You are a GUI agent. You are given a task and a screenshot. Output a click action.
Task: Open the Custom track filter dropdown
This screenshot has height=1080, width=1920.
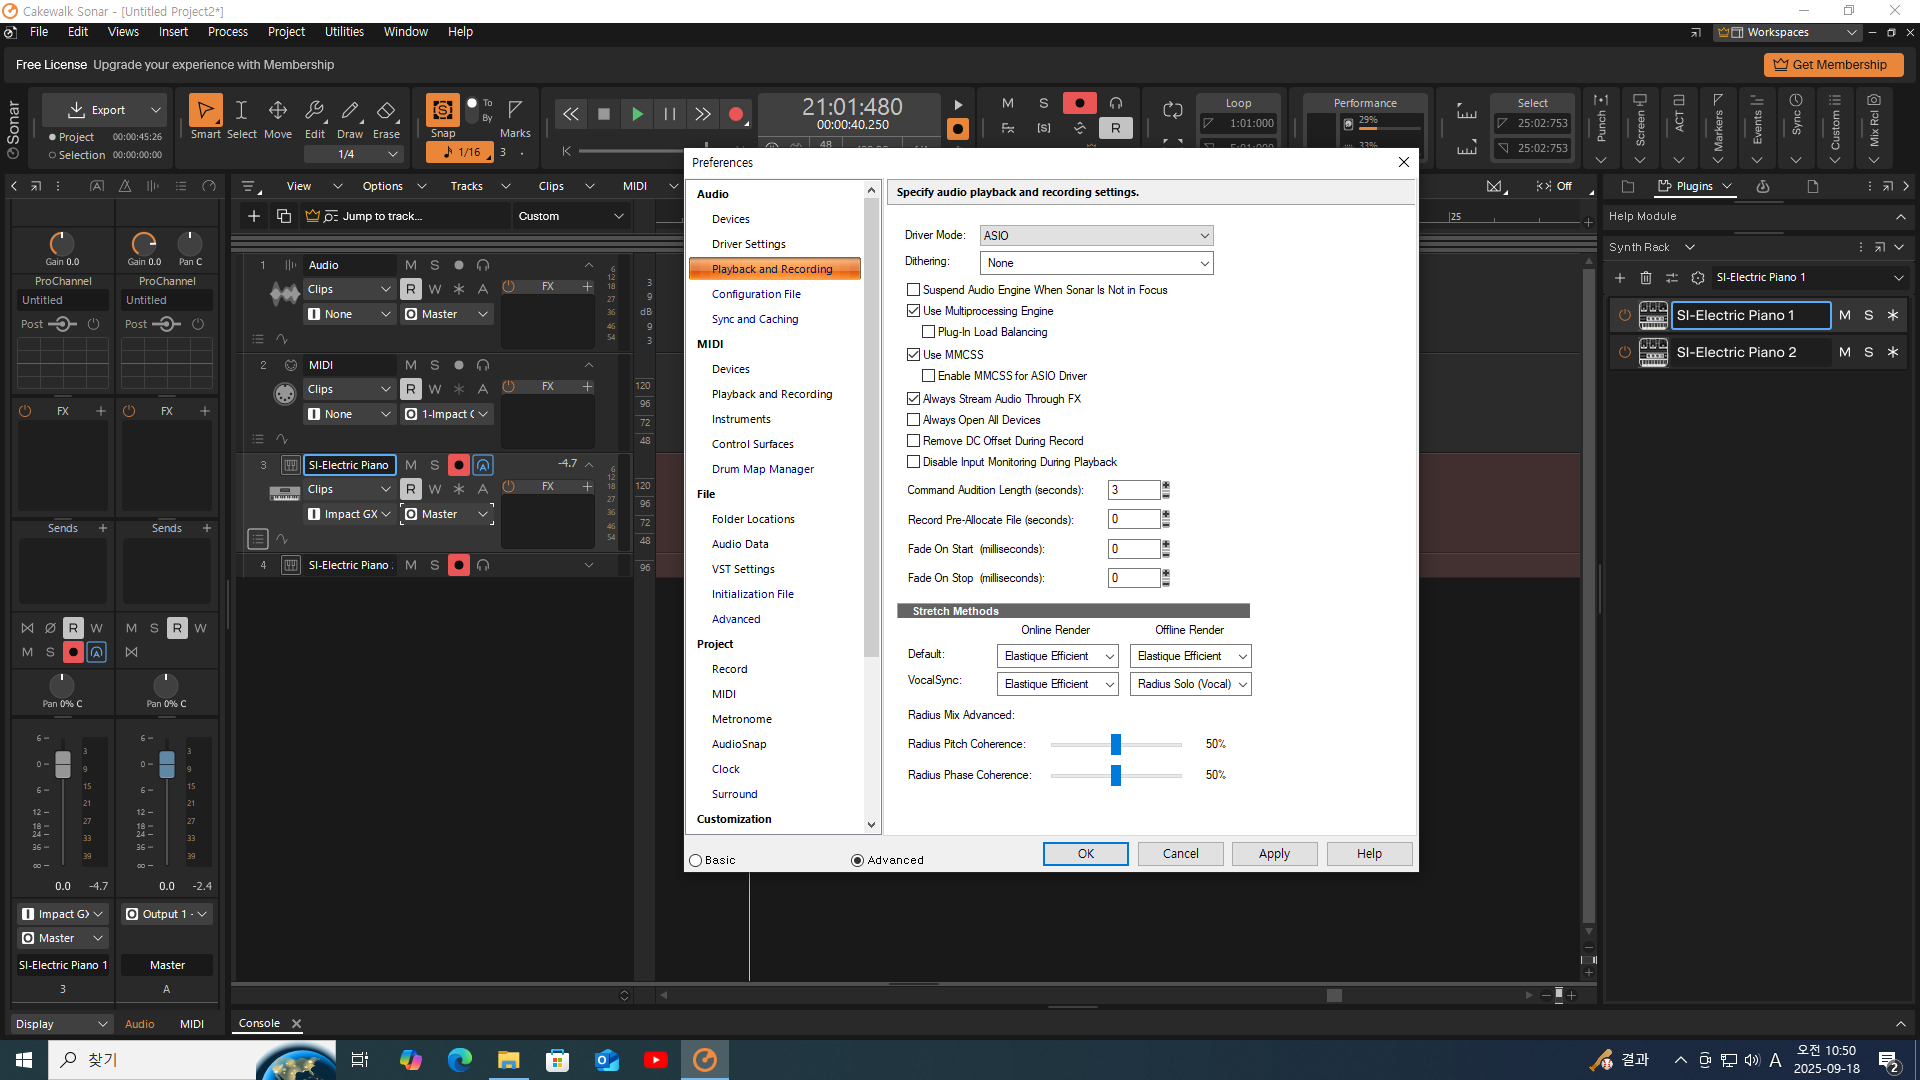[570, 216]
